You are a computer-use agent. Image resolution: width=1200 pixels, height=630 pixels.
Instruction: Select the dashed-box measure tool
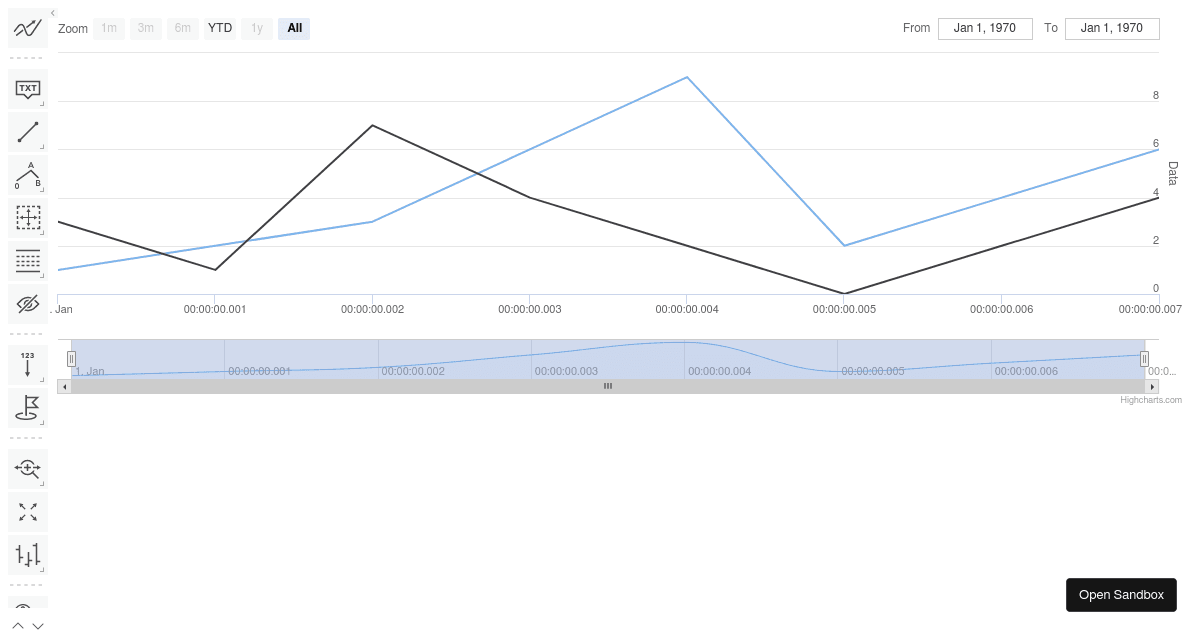coord(28,218)
